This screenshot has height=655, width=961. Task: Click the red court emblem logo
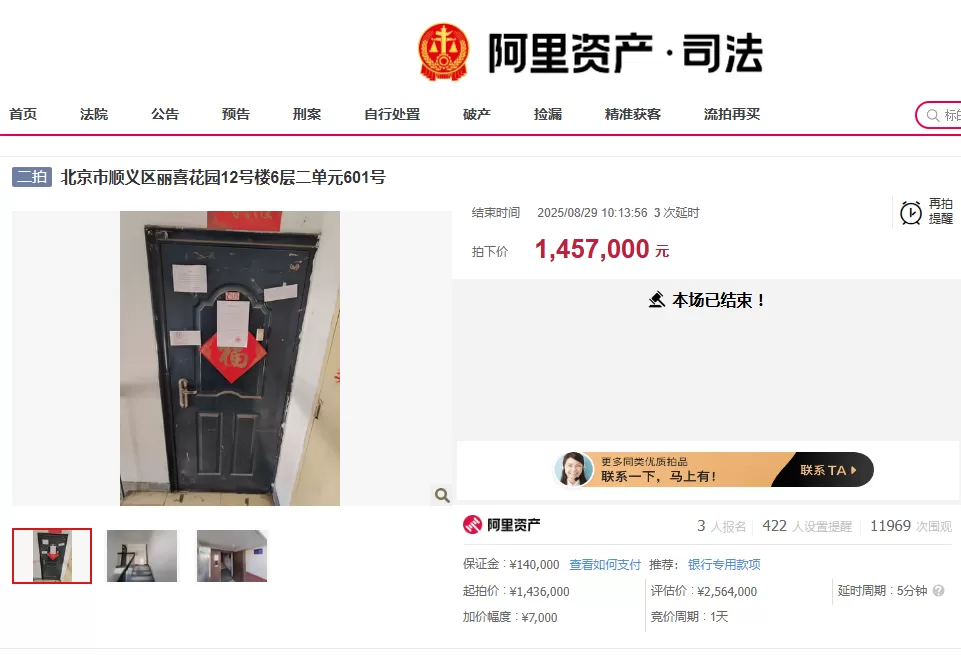coord(443,52)
